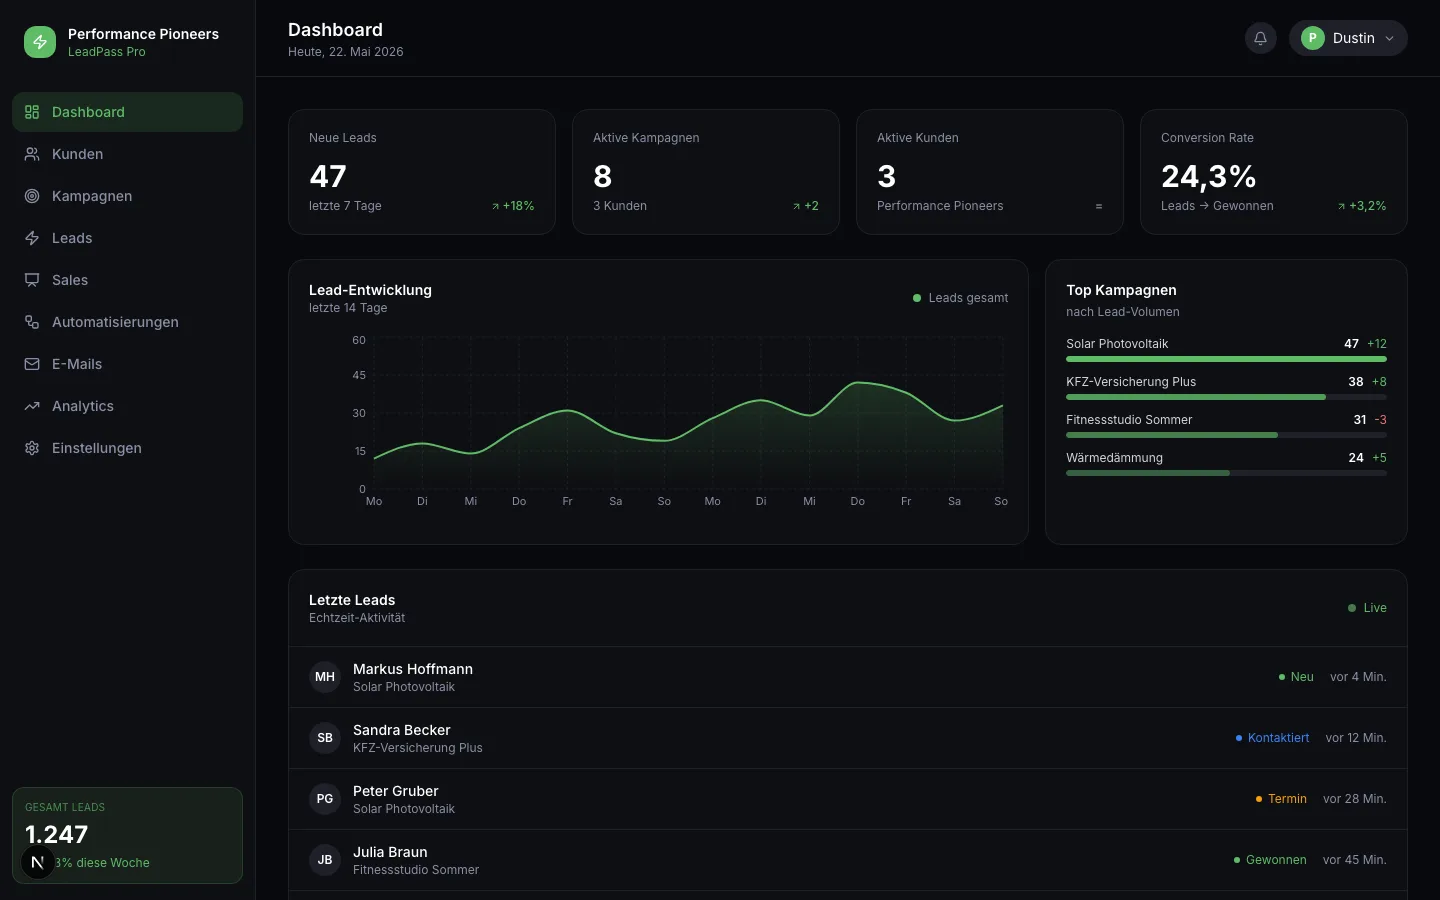Click the Gewonnen status tag

point(1270,860)
